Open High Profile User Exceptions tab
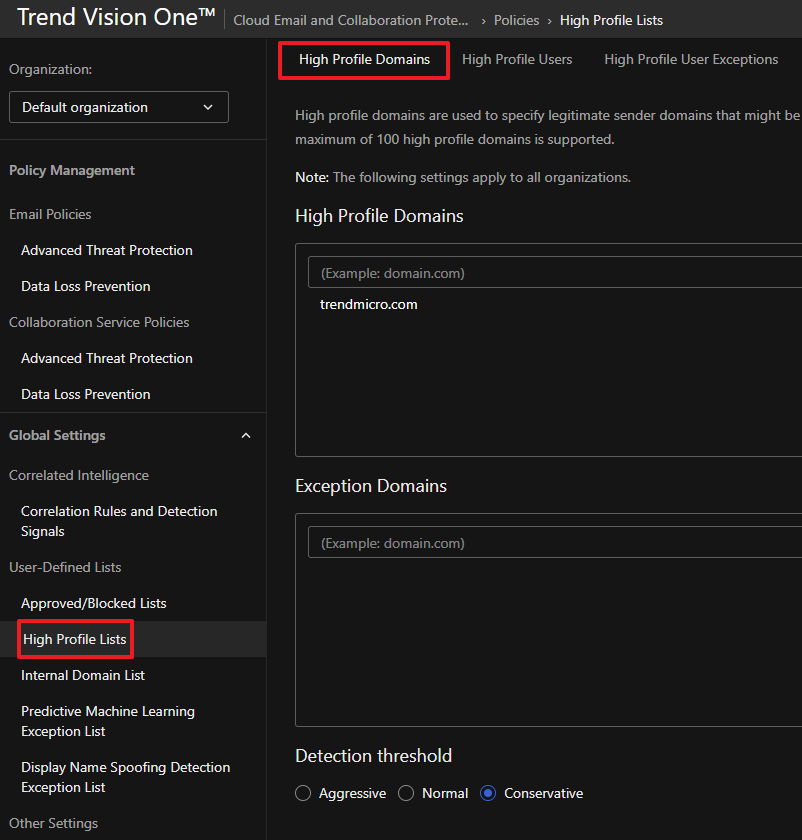802x840 pixels. [x=691, y=60]
